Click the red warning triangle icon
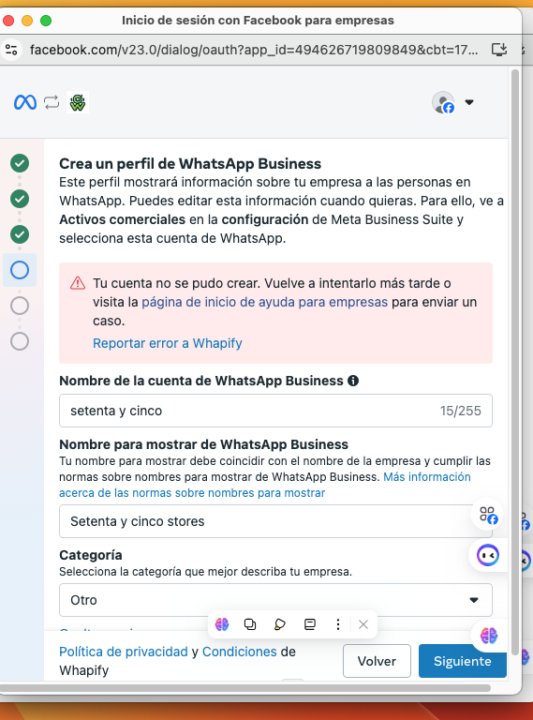The image size is (533, 720). [78, 283]
